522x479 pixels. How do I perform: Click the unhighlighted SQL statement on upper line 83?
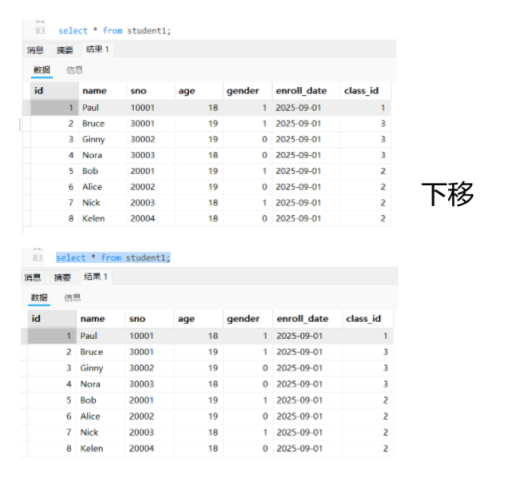click(114, 31)
